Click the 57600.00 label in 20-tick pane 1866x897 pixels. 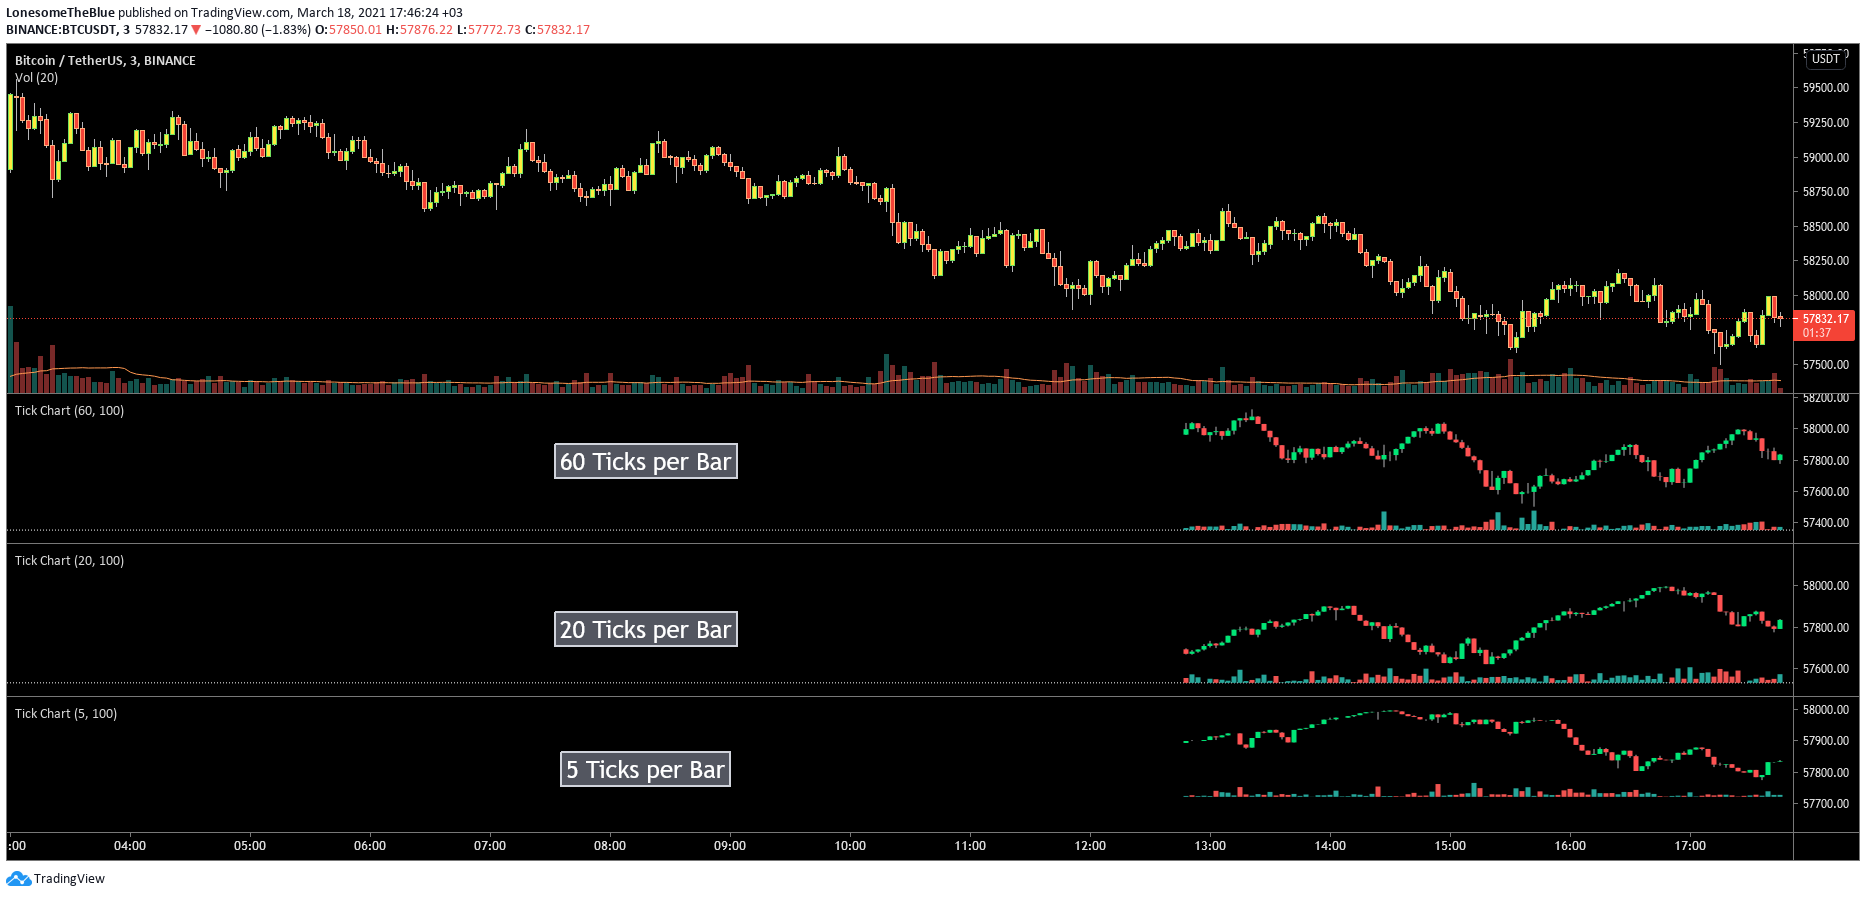point(1826,669)
